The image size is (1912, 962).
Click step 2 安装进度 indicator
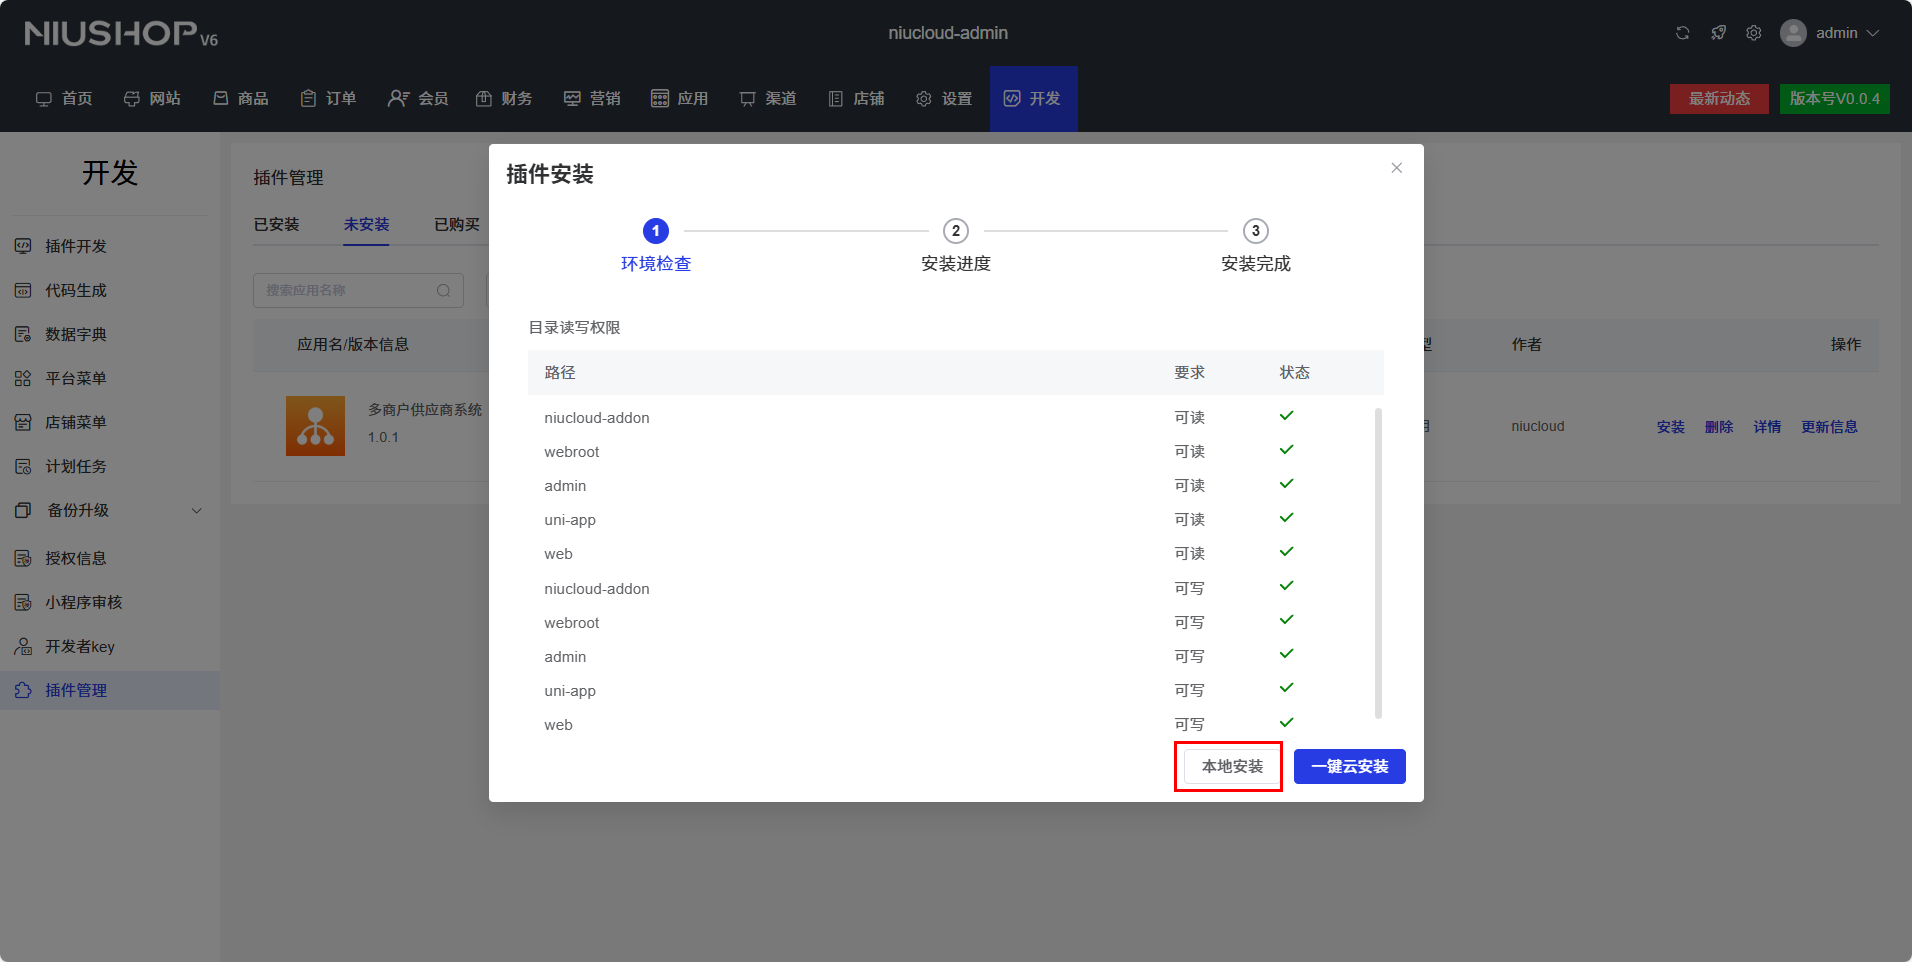pyautogui.click(x=955, y=231)
